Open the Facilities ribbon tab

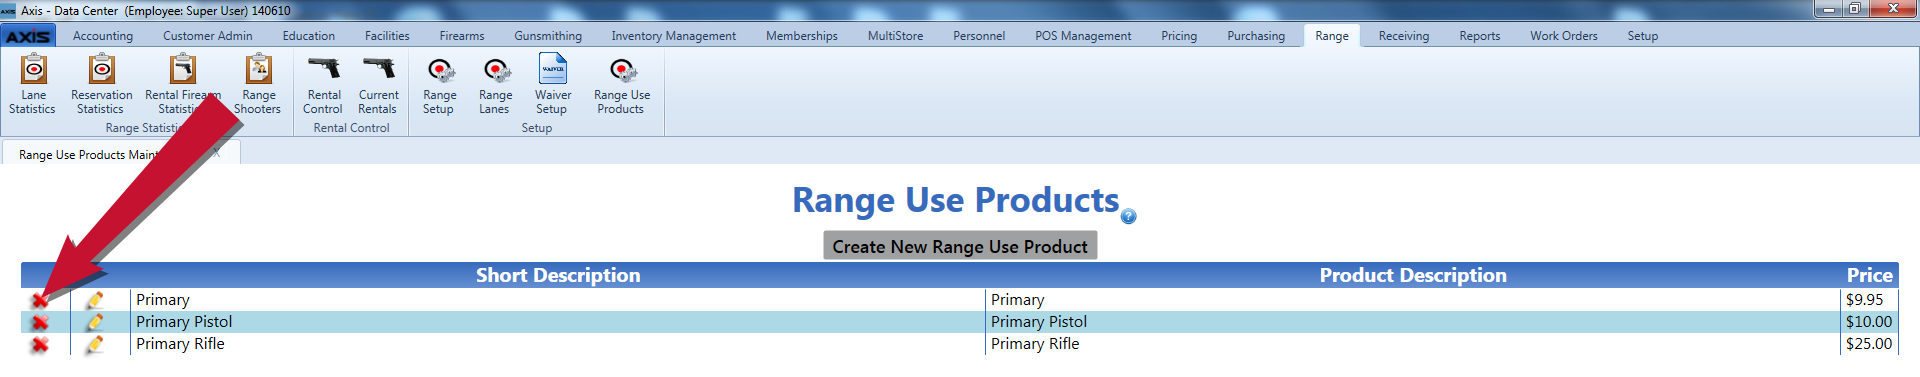click(387, 36)
